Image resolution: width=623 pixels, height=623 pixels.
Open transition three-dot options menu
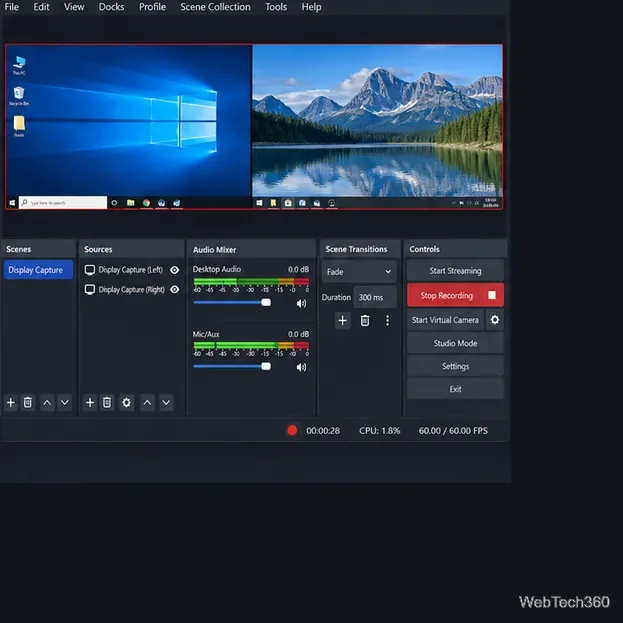(x=387, y=320)
